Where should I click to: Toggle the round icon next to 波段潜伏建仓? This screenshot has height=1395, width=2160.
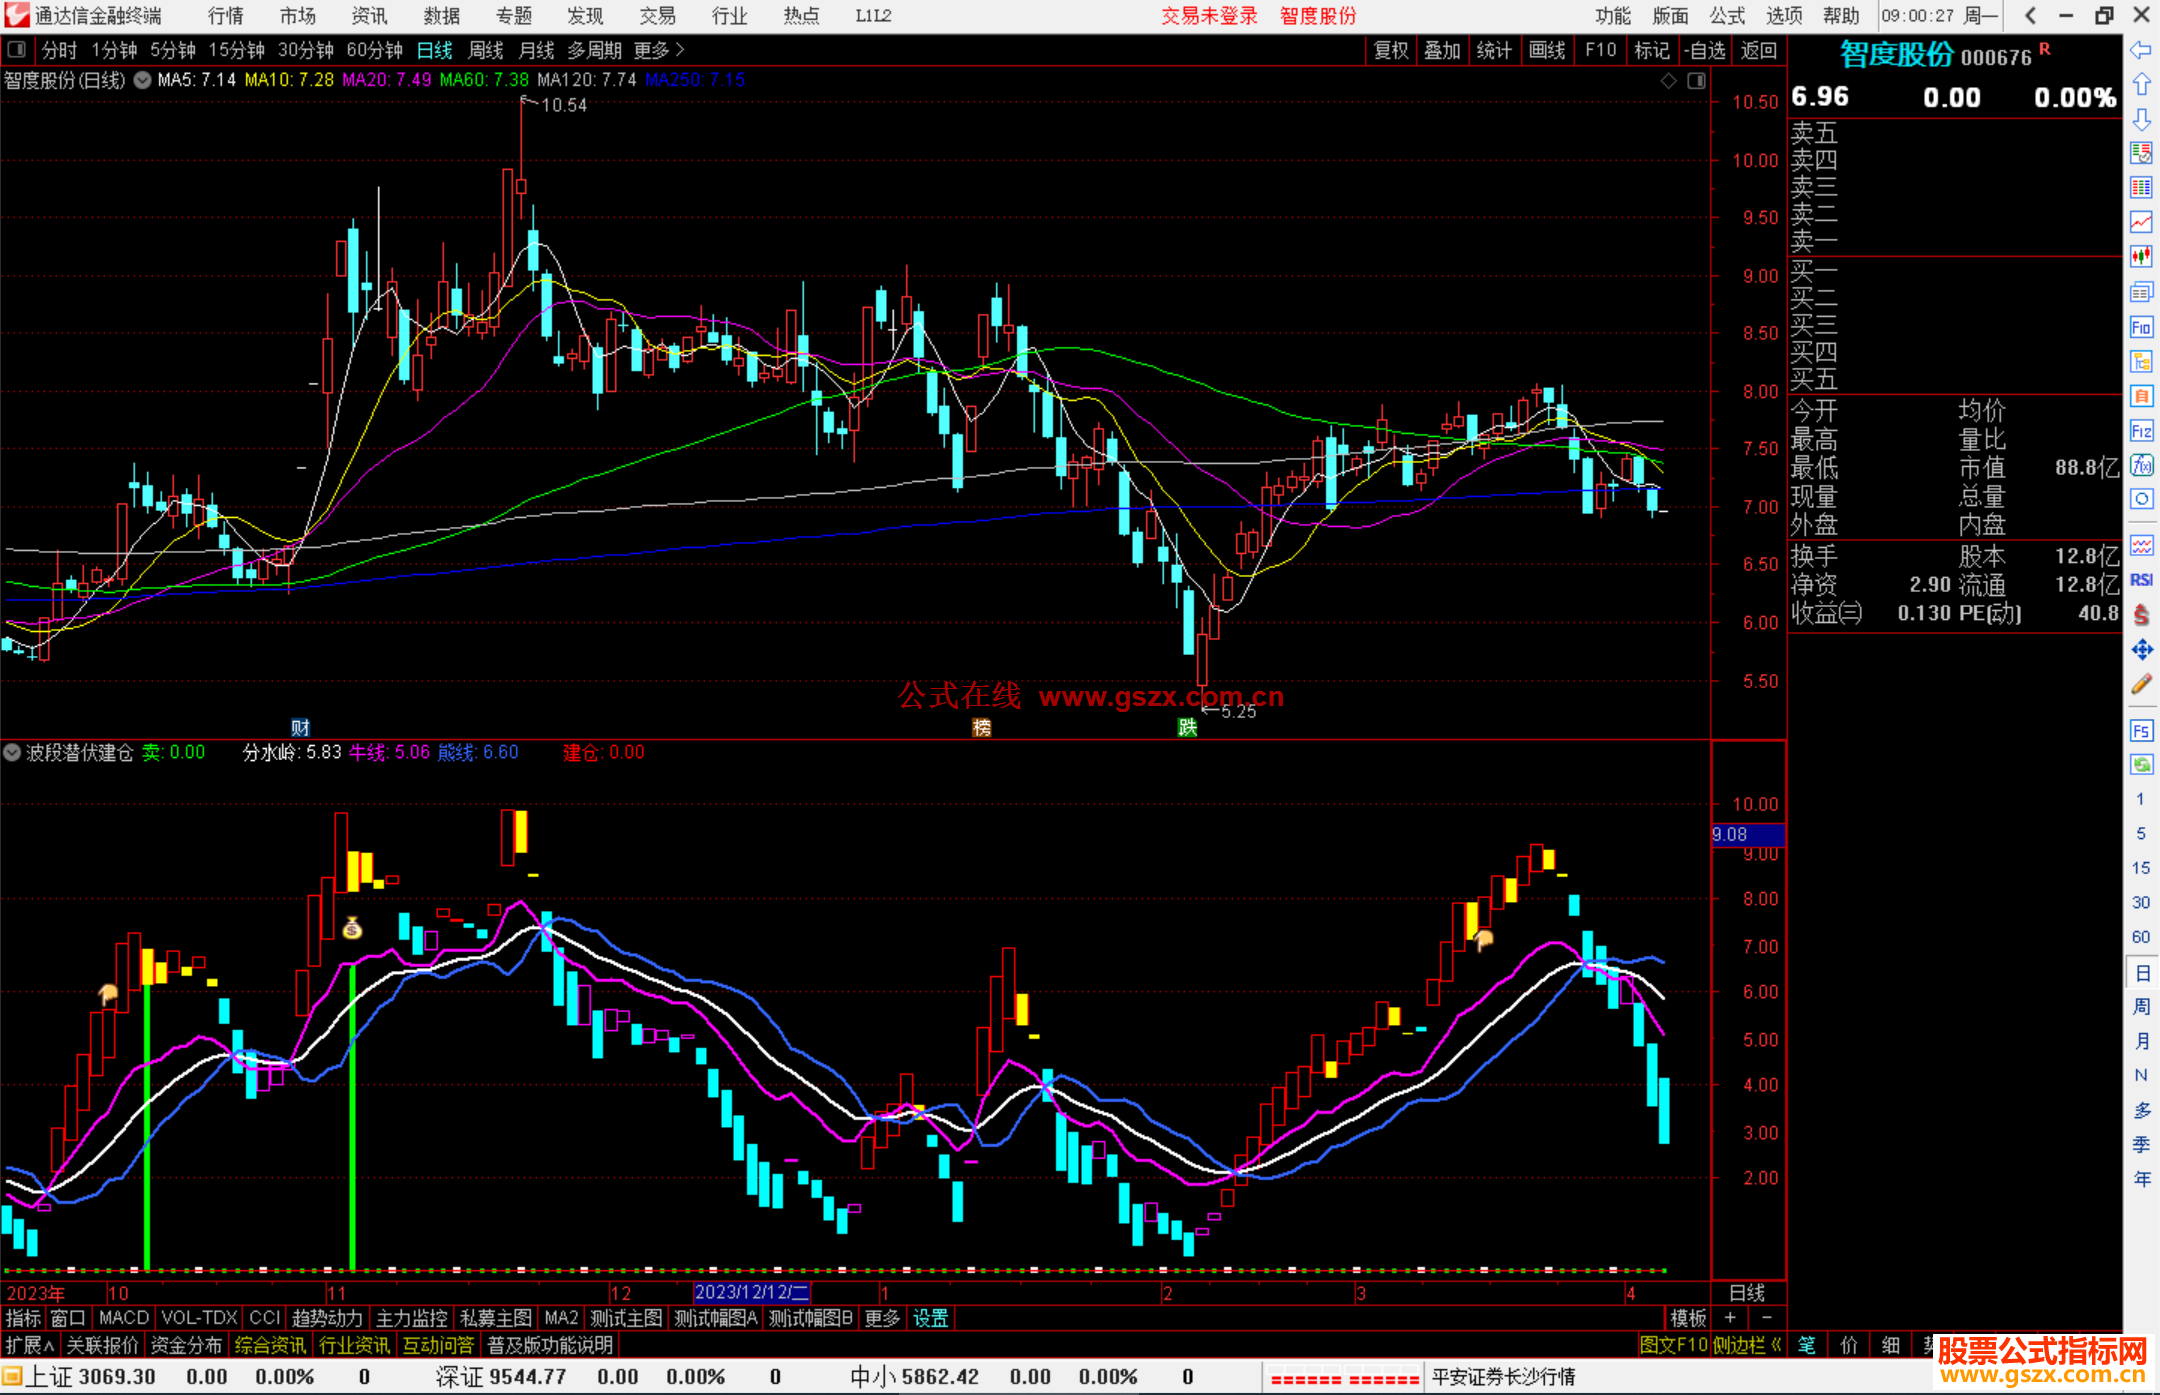[x=12, y=752]
